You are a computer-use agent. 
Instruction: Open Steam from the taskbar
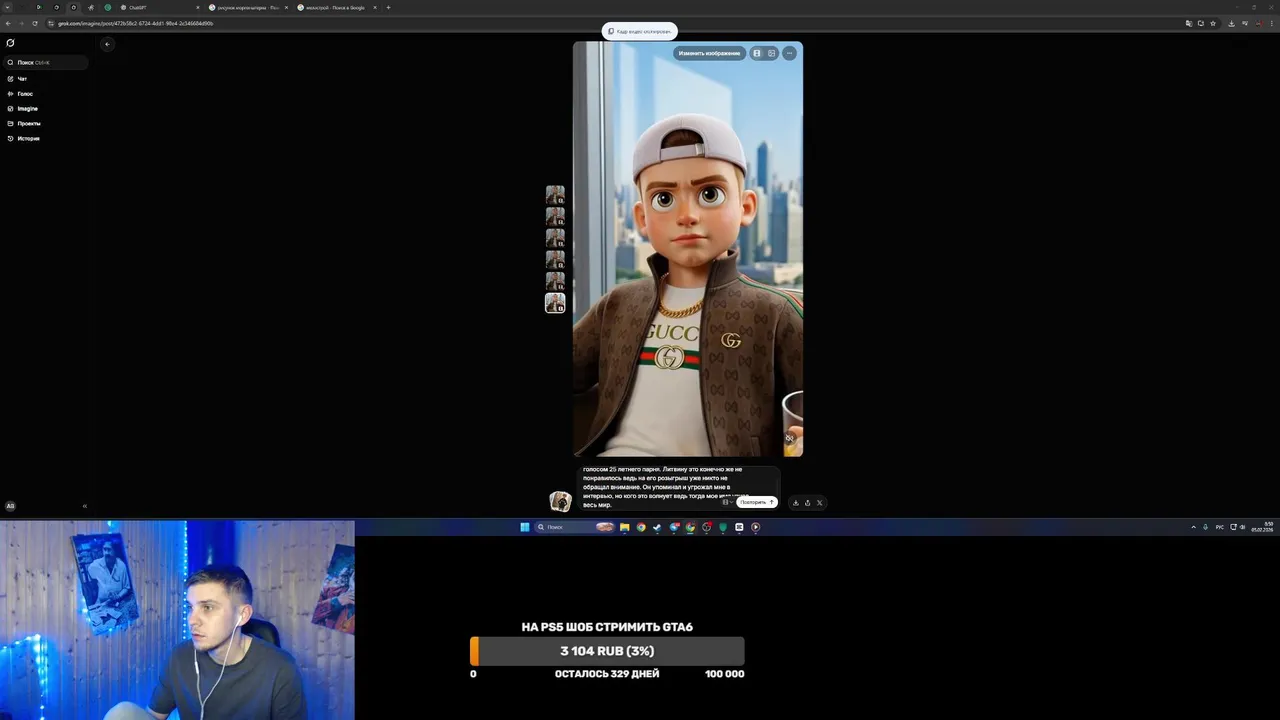point(657,527)
